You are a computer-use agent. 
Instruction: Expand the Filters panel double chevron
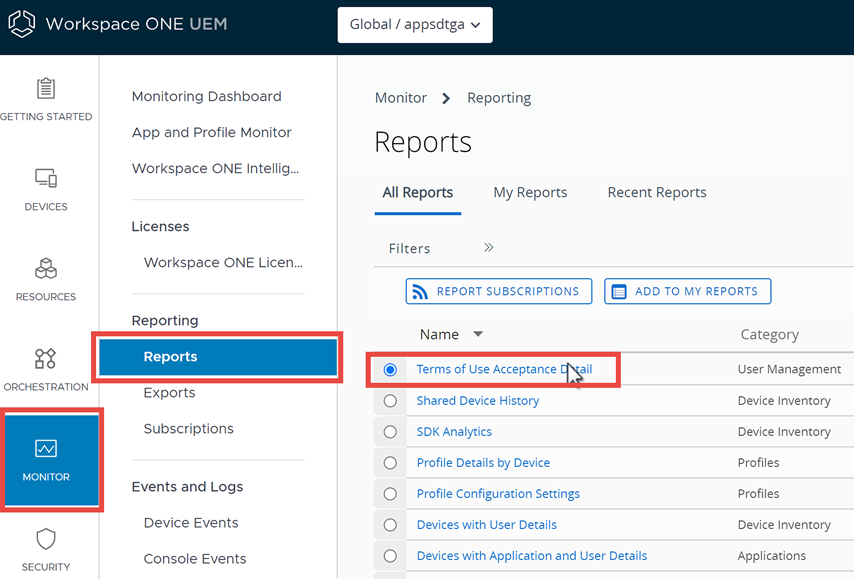tap(489, 248)
